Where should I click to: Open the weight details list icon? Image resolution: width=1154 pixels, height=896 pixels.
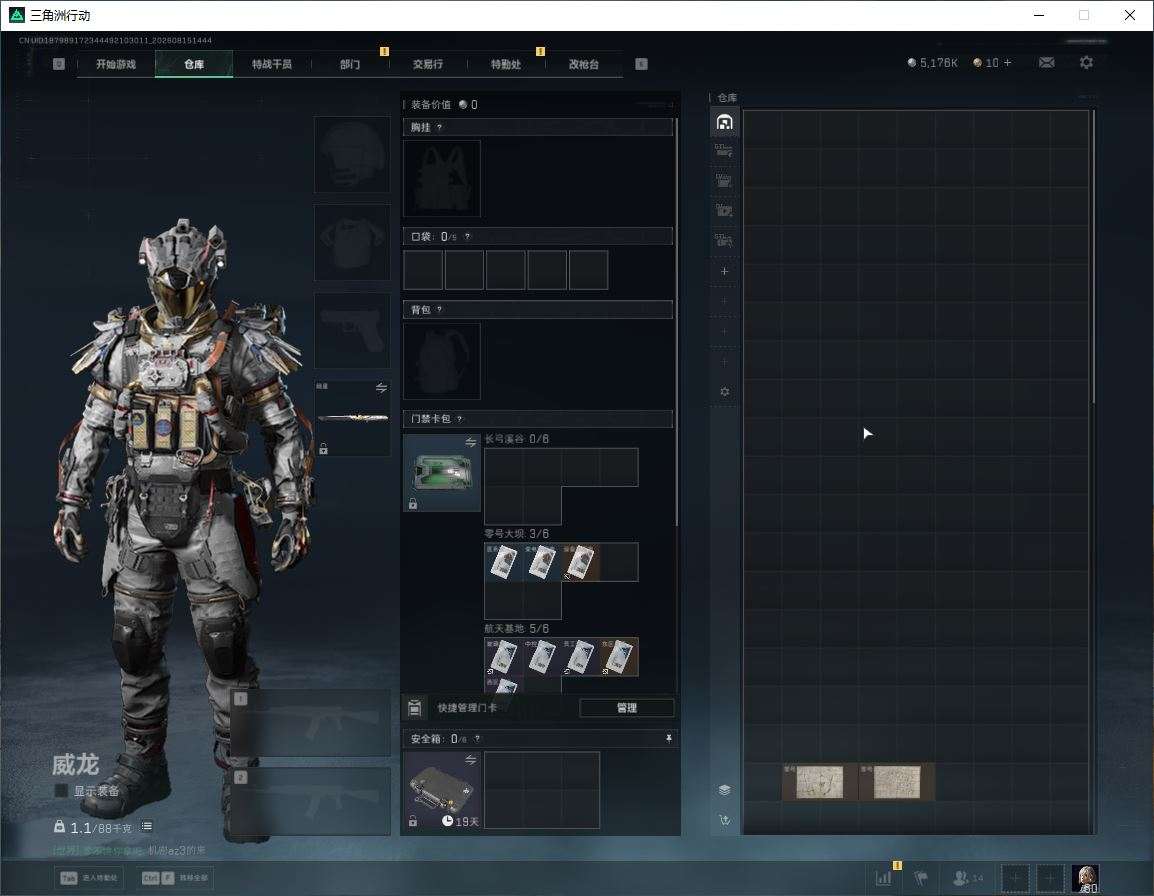pos(147,827)
